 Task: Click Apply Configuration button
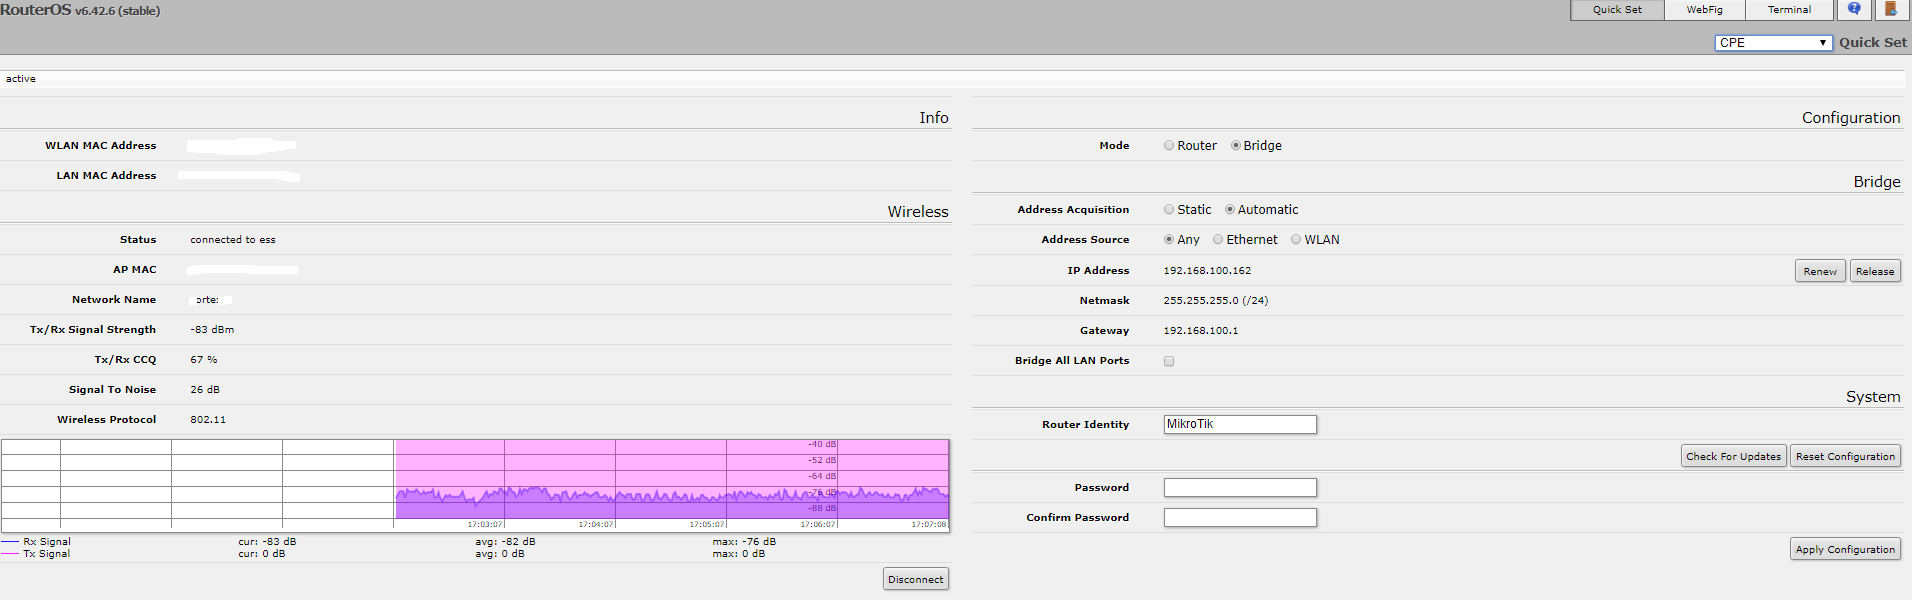click(x=1845, y=549)
